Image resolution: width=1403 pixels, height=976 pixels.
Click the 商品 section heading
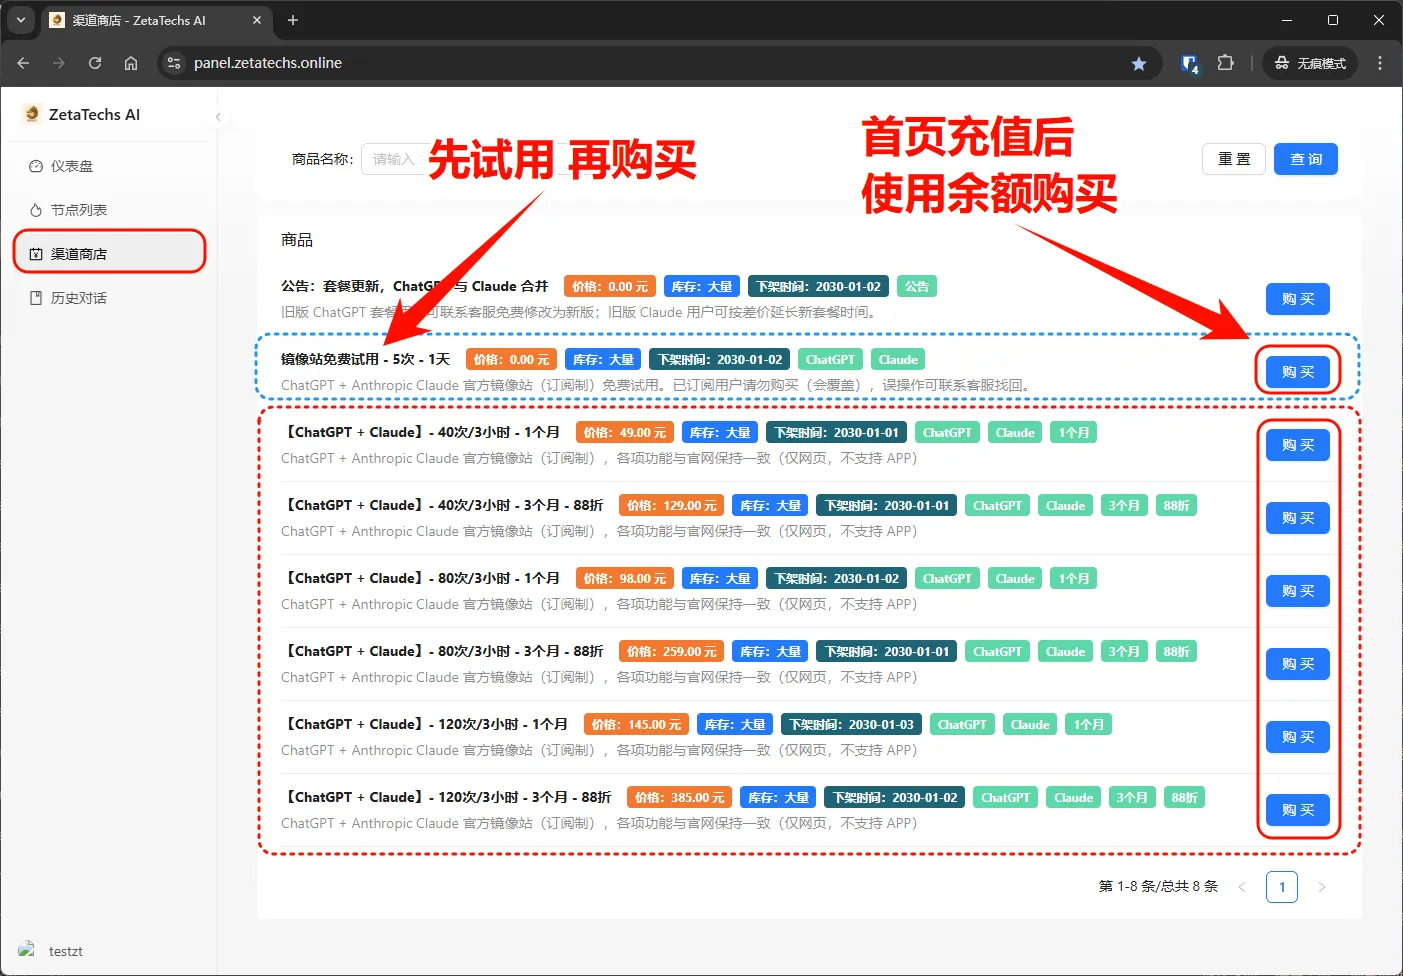[297, 240]
